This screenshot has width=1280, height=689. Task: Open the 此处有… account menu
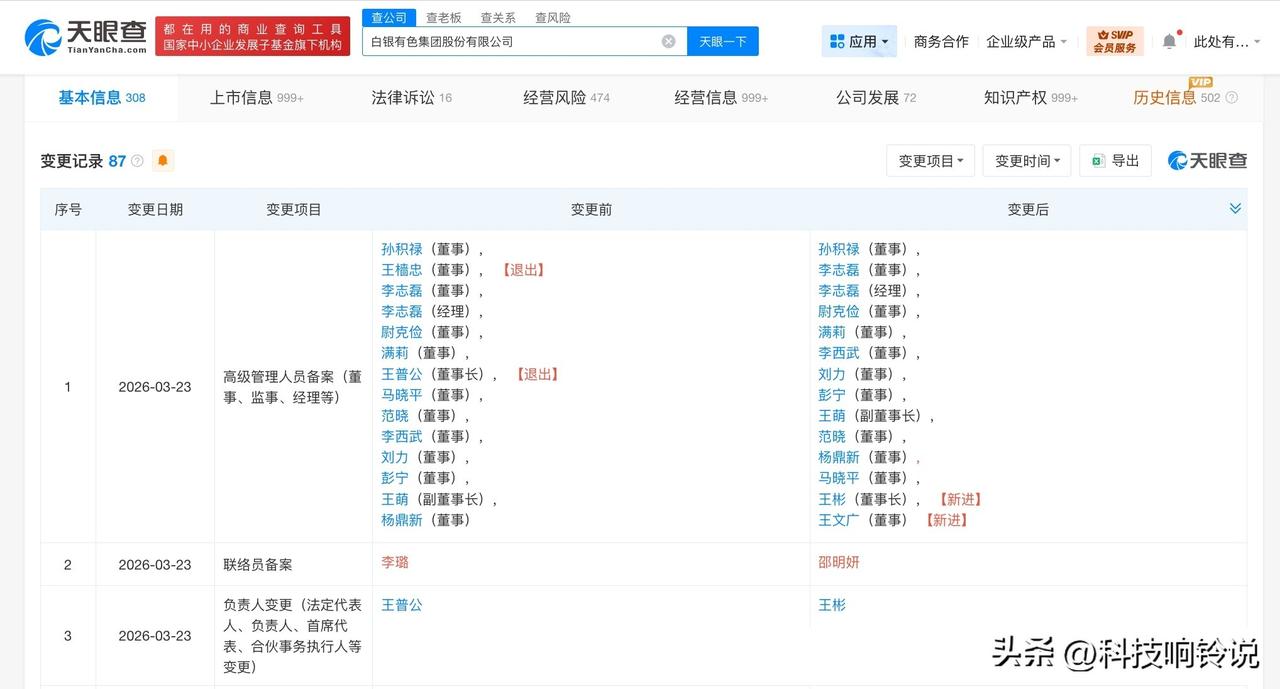(1226, 42)
